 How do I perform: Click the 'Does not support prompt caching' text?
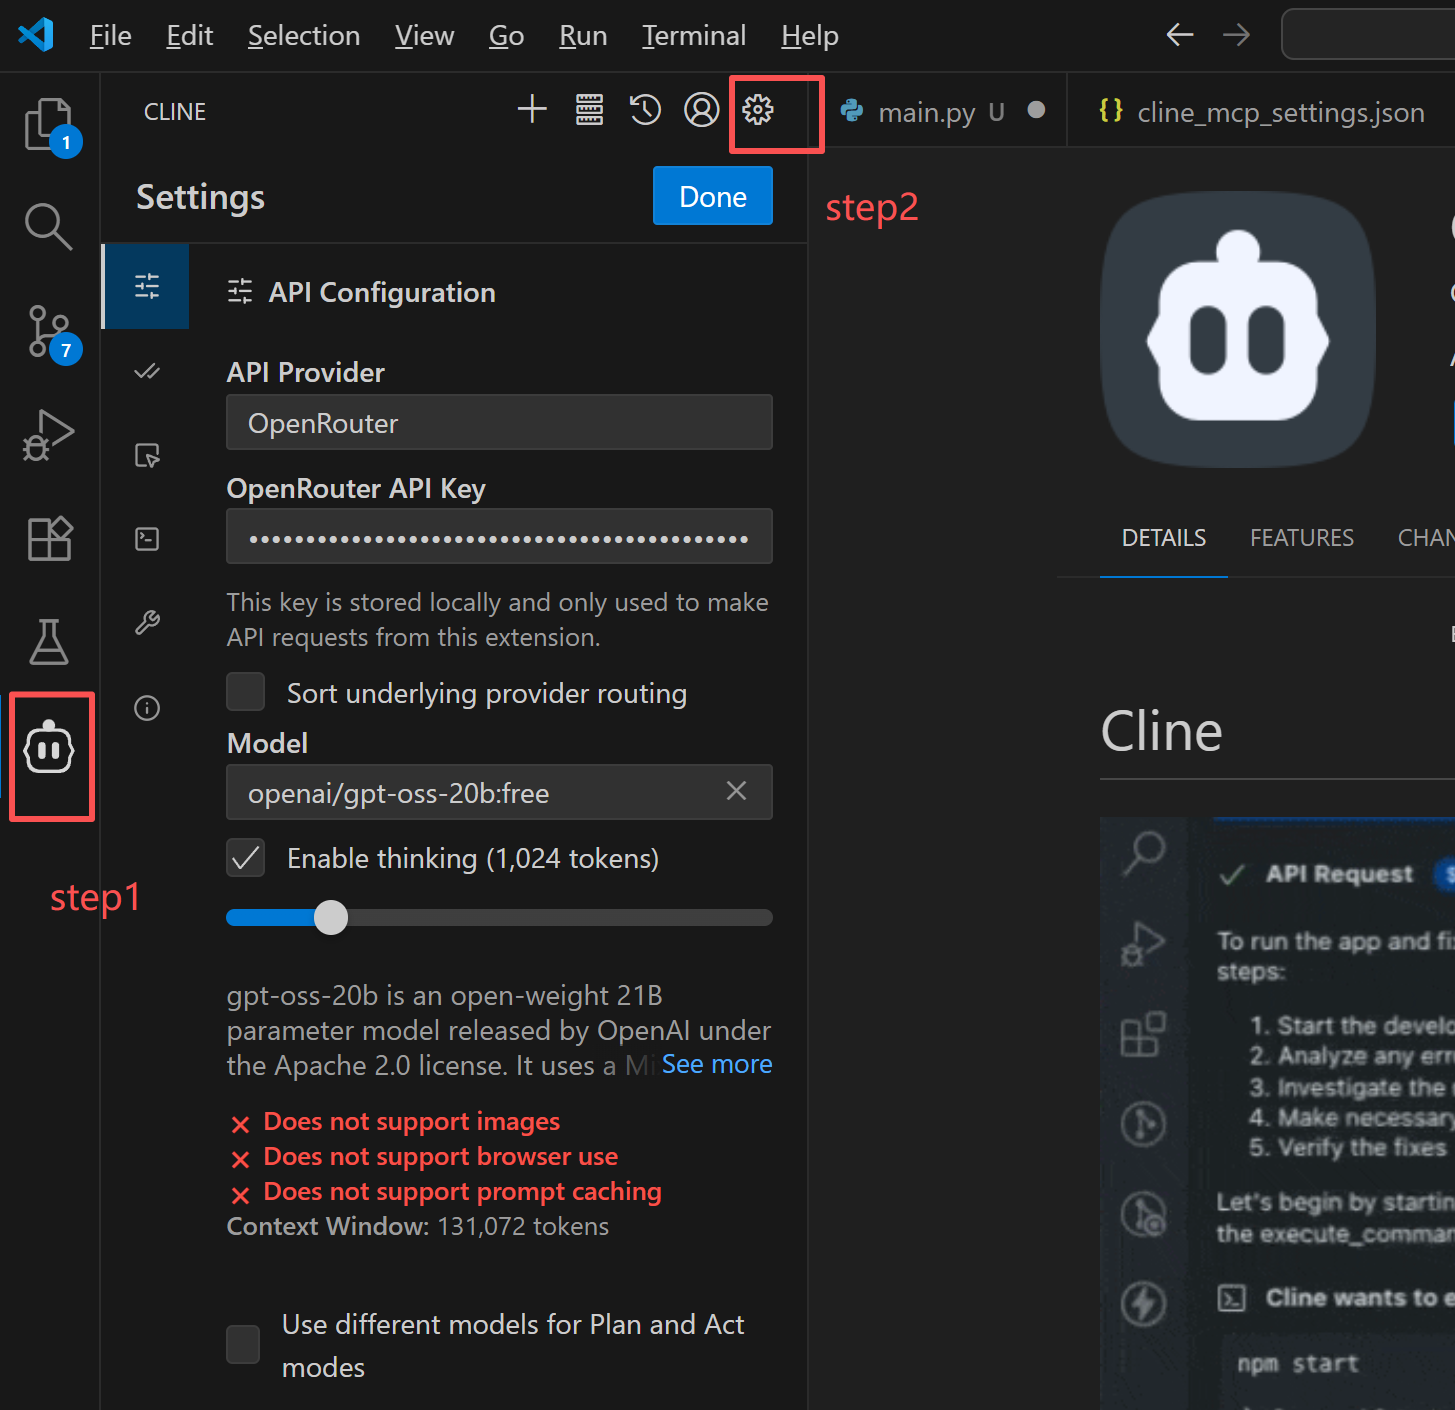tap(462, 1191)
